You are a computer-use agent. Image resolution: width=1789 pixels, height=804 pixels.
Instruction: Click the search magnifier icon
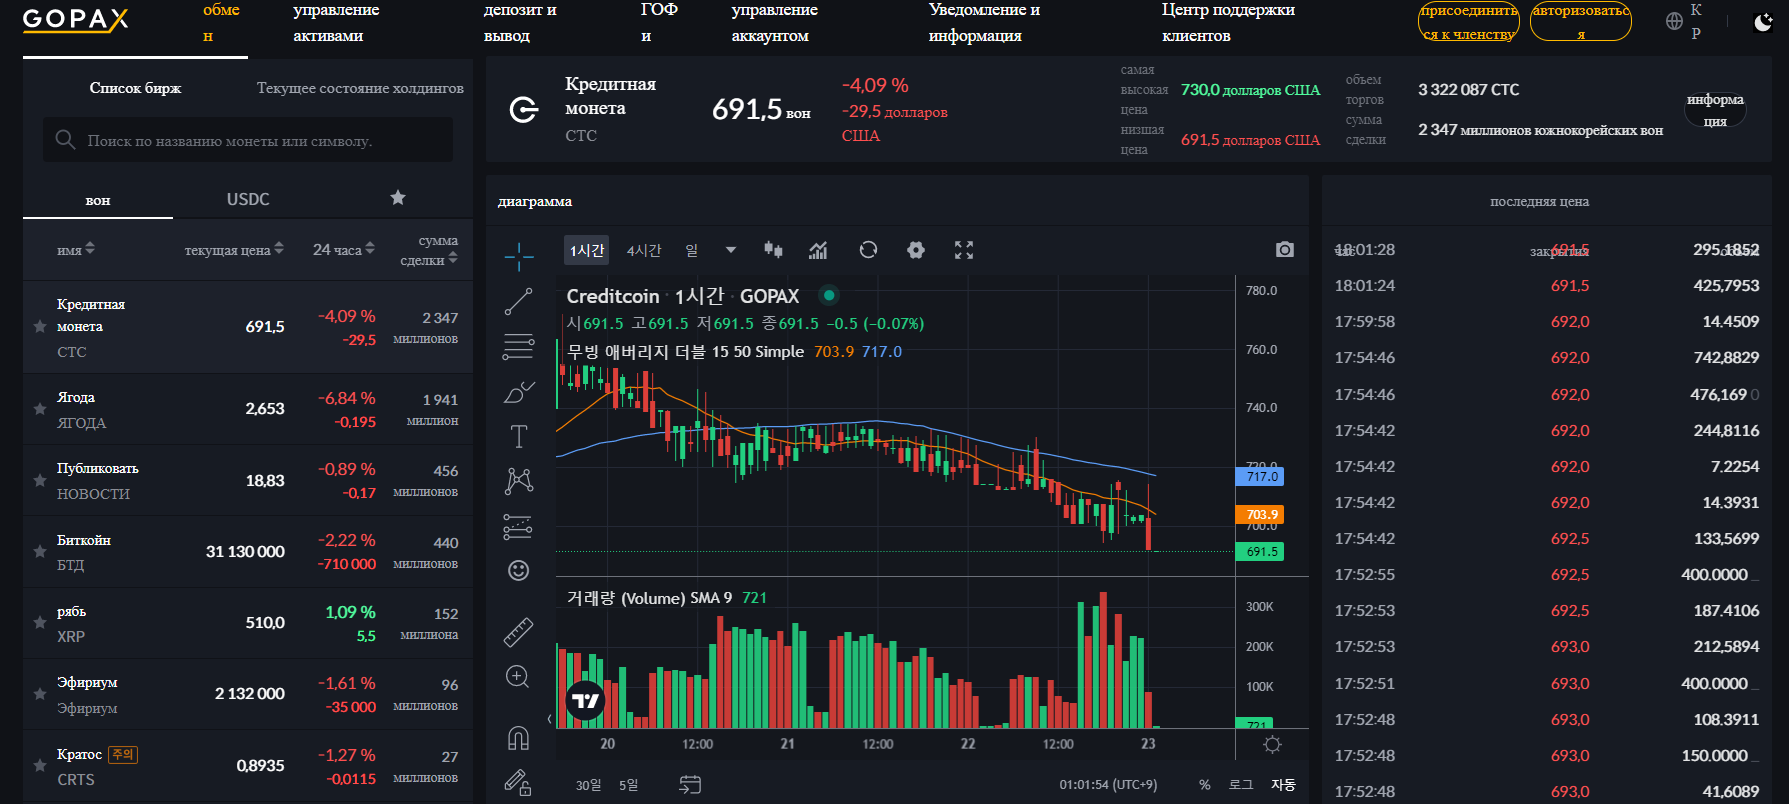pos(65,140)
